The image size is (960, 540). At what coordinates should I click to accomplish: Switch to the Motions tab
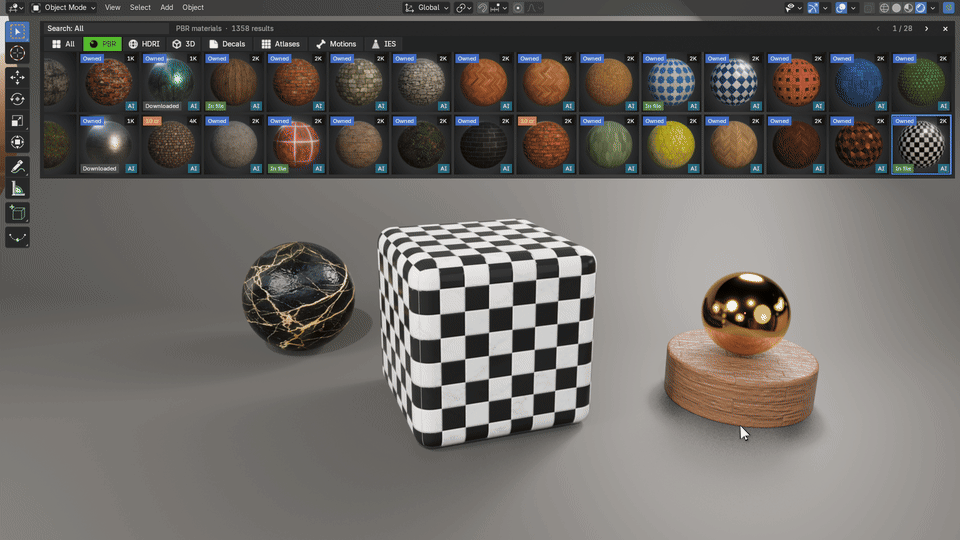pyautogui.click(x=336, y=44)
